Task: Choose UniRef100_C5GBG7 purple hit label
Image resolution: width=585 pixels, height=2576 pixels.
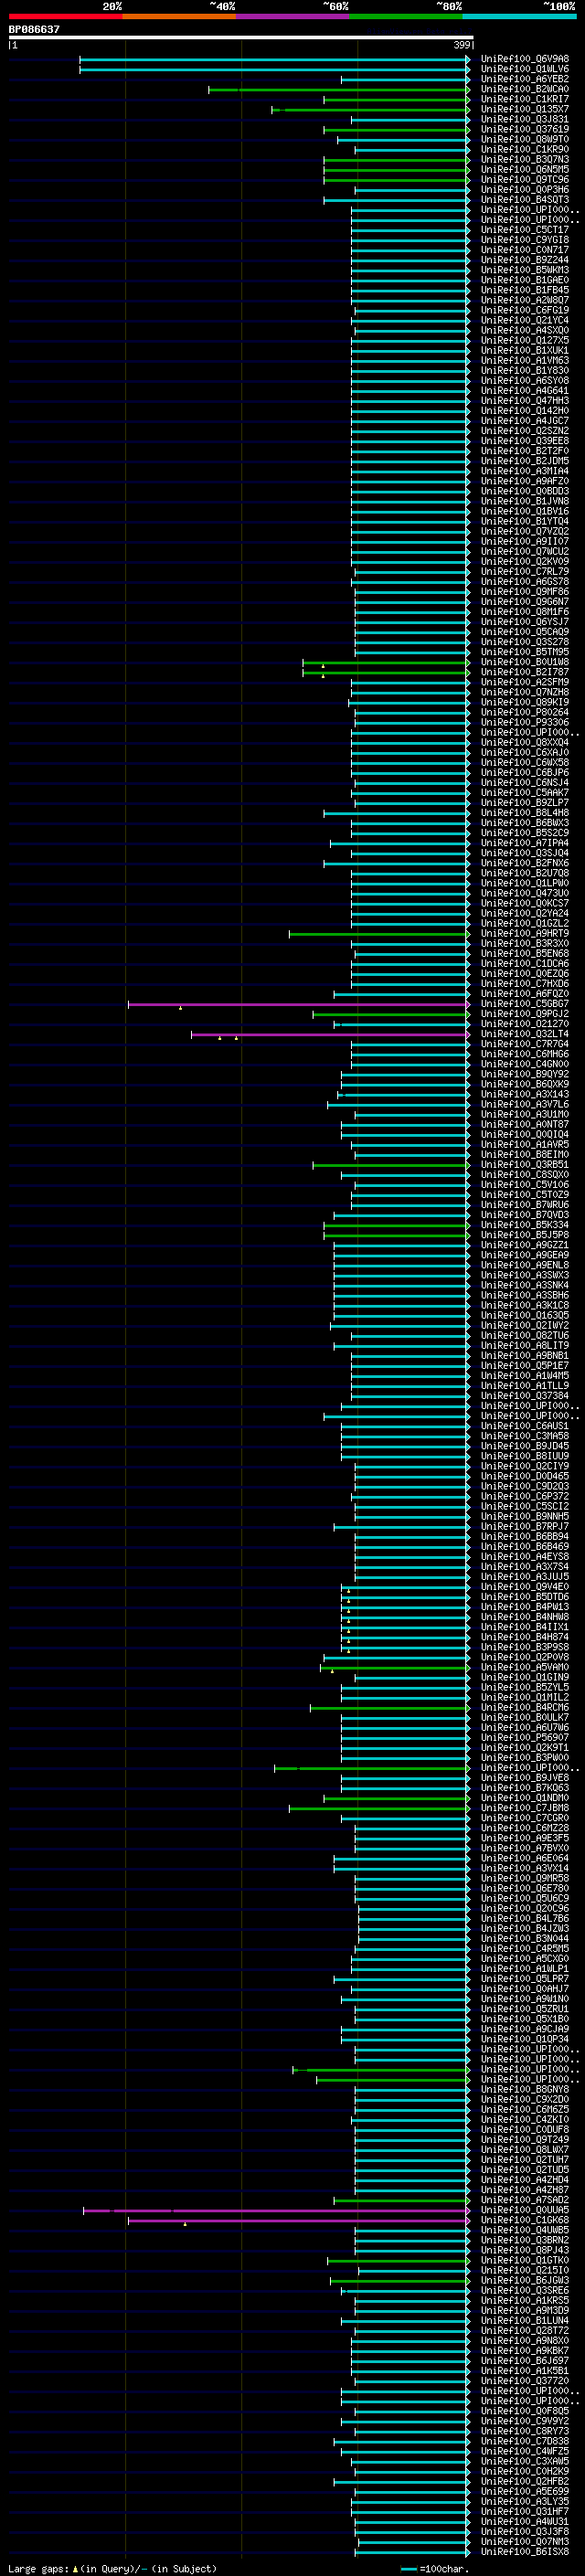Action: pyautogui.click(x=525, y=1004)
